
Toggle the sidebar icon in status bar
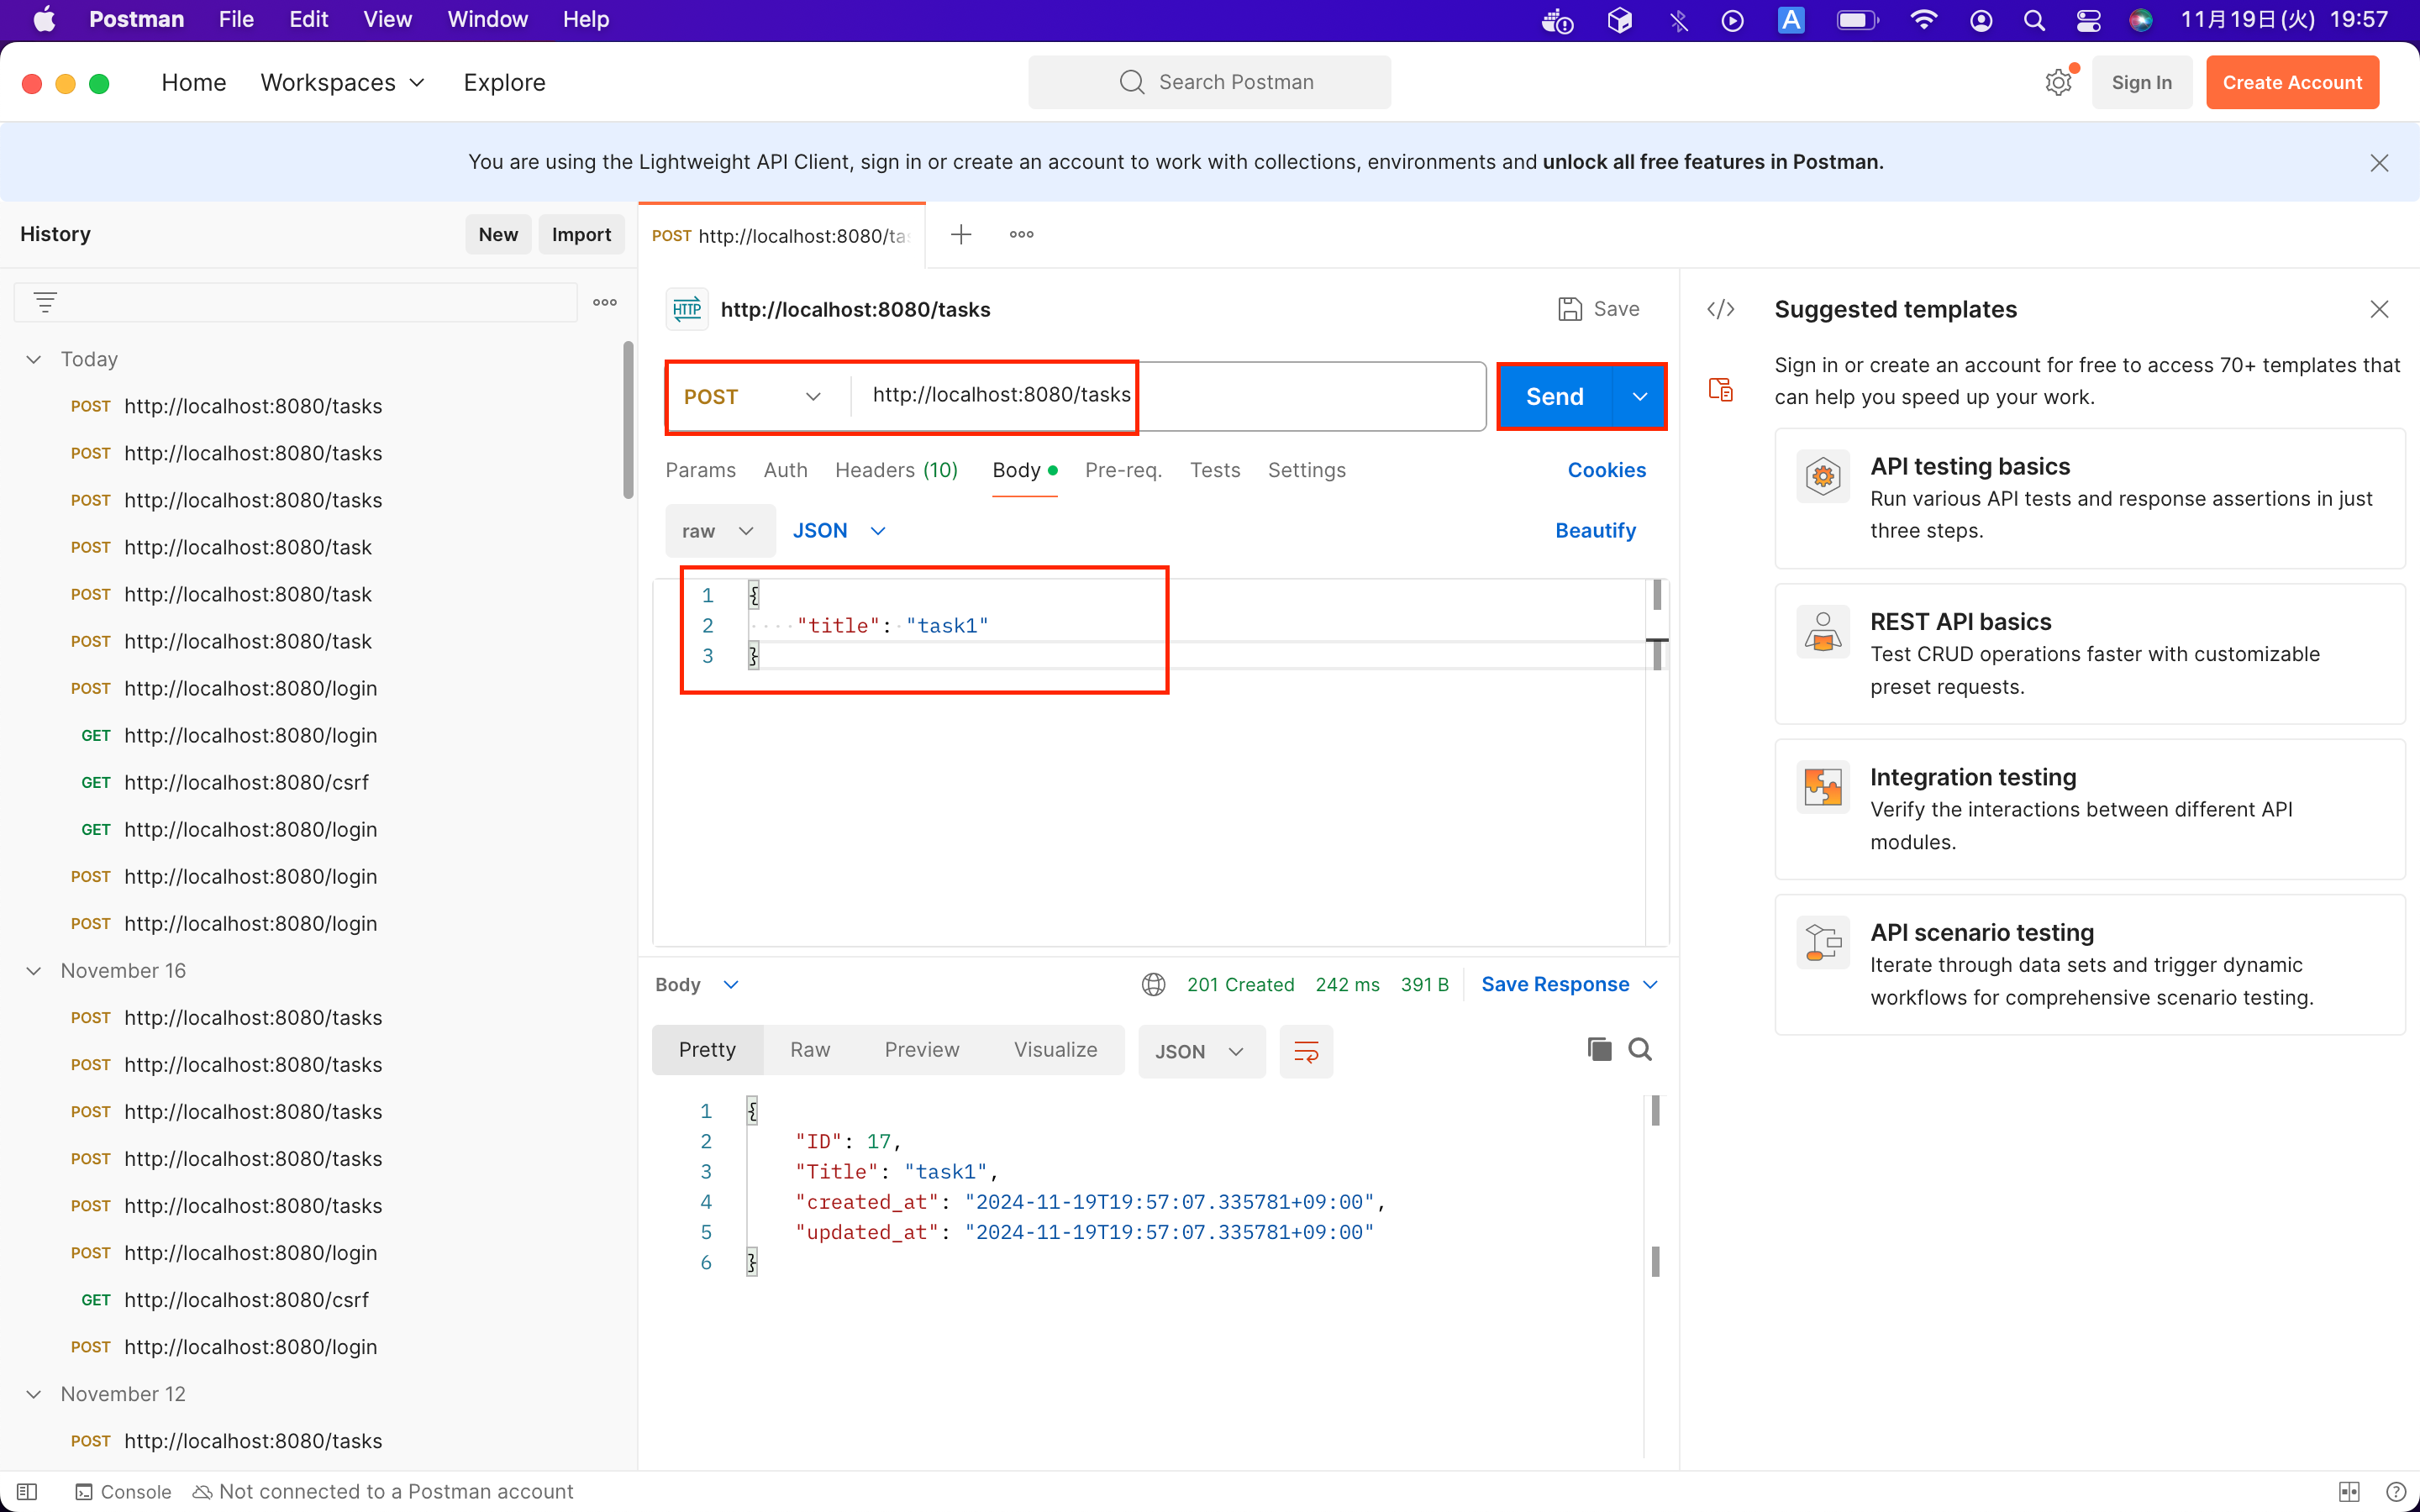(27, 1492)
